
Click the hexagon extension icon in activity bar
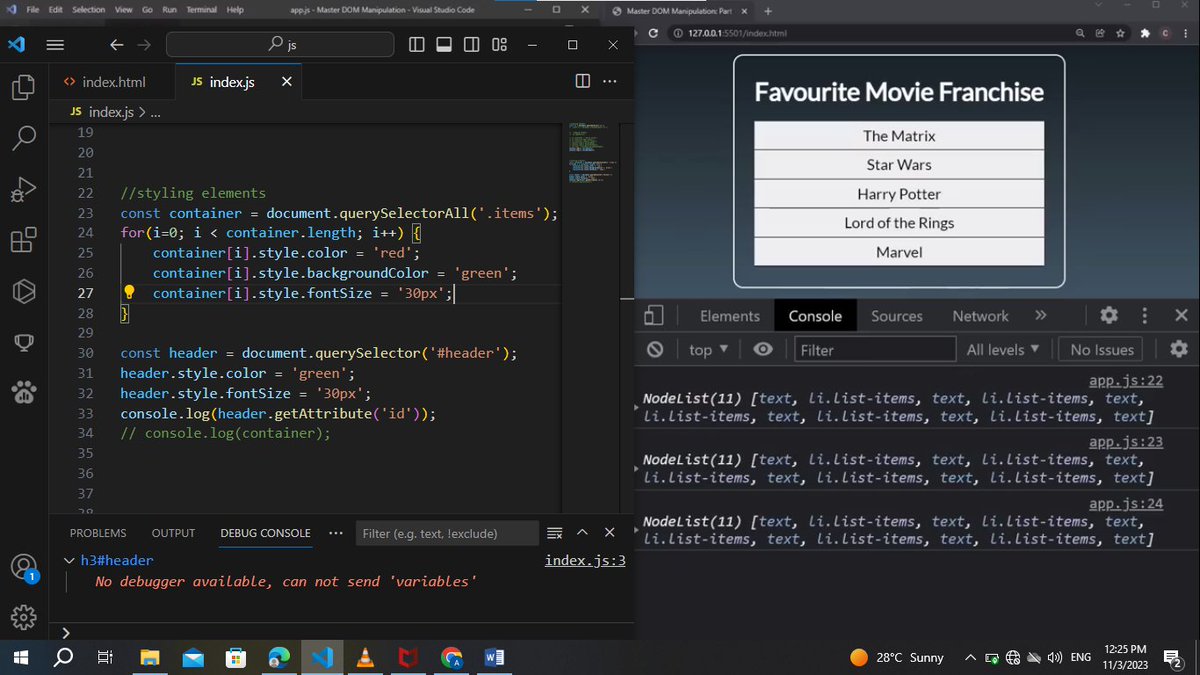[x=24, y=291]
